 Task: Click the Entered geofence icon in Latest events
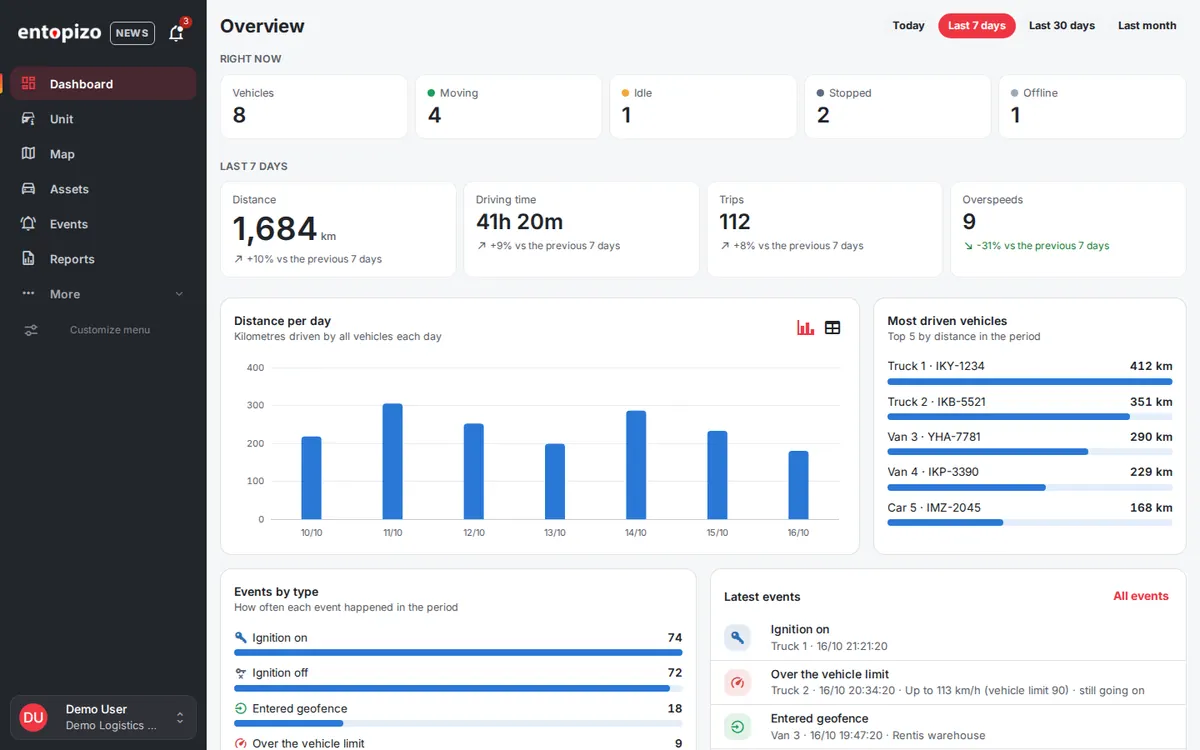pyautogui.click(x=737, y=726)
